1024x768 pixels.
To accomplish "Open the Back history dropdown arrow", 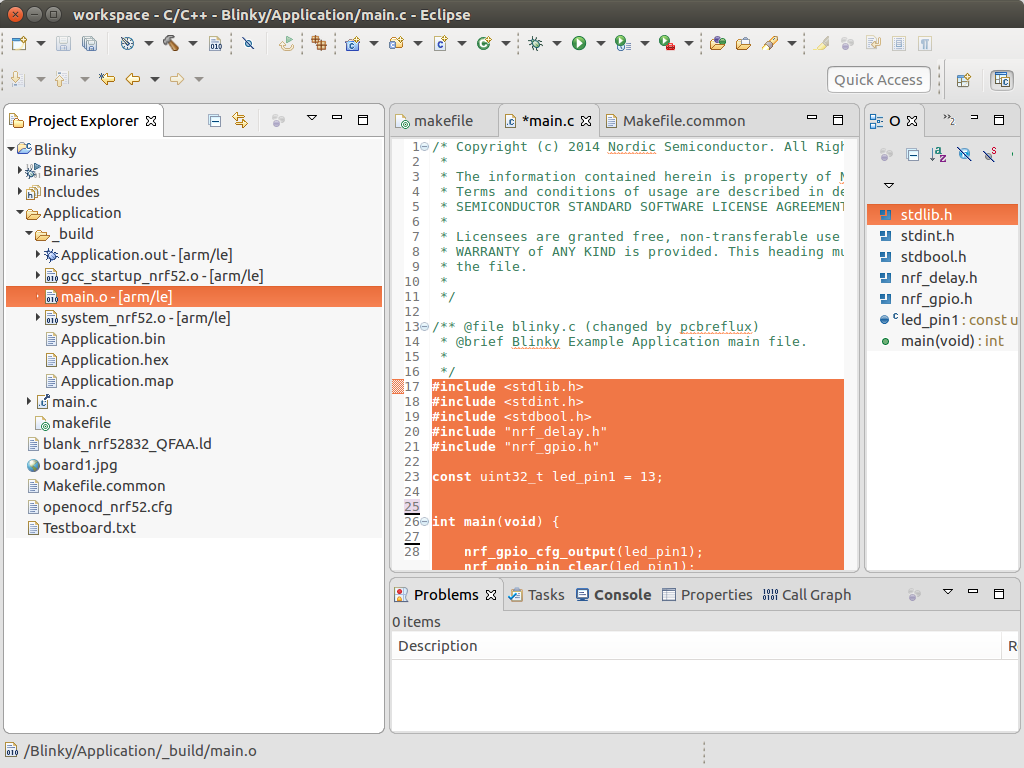I will tap(155, 79).
